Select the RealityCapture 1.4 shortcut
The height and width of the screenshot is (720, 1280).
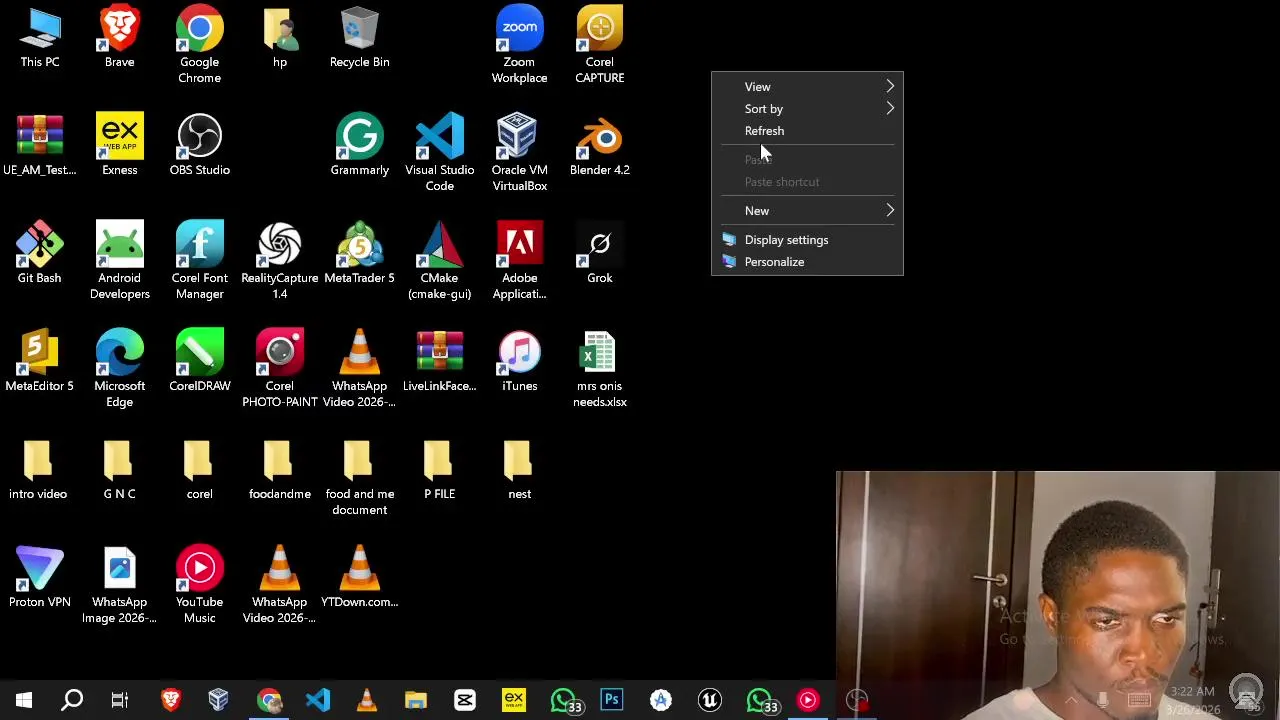pos(280,261)
